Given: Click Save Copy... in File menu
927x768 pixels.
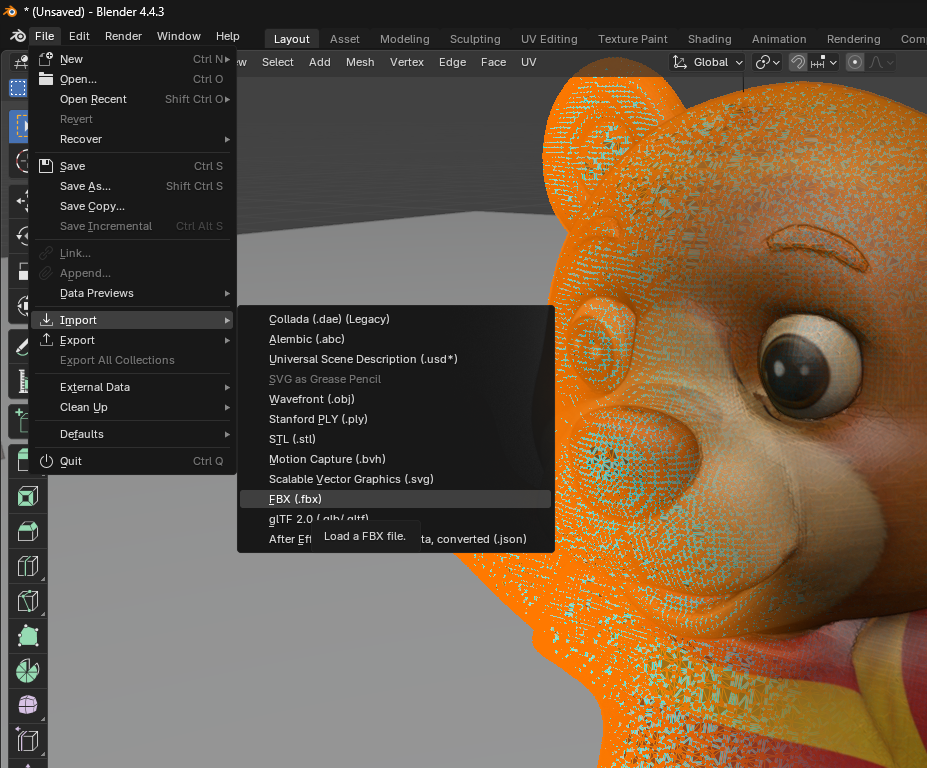Looking at the screenshot, I should coord(132,206).
